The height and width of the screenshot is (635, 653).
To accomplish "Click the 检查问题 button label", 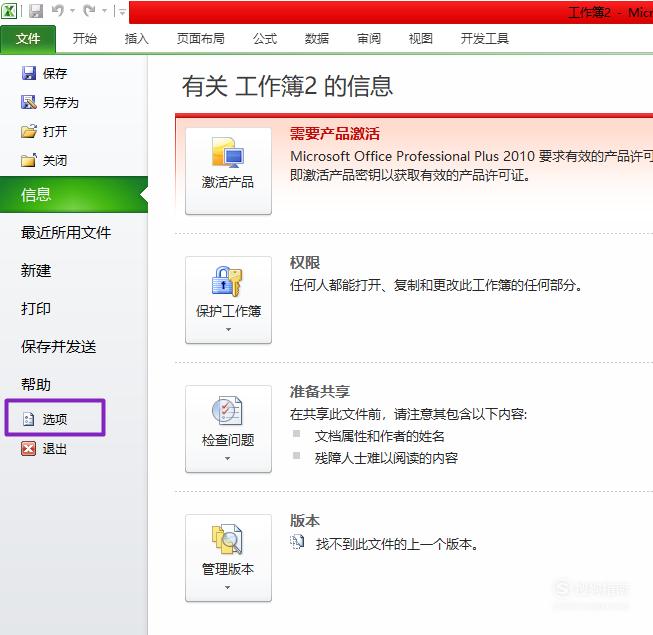I will (228, 440).
